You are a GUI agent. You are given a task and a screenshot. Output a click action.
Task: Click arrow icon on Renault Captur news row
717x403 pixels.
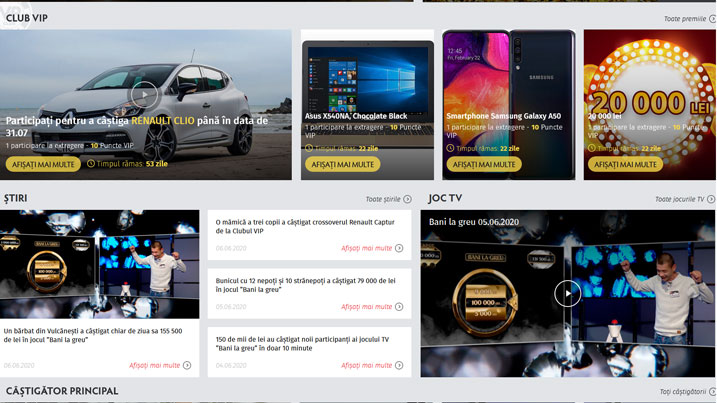pos(399,248)
